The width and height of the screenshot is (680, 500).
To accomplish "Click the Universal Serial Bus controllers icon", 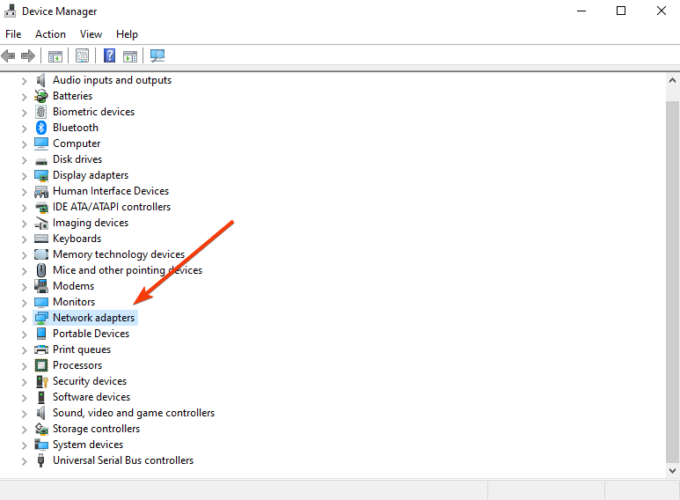I will point(41,461).
